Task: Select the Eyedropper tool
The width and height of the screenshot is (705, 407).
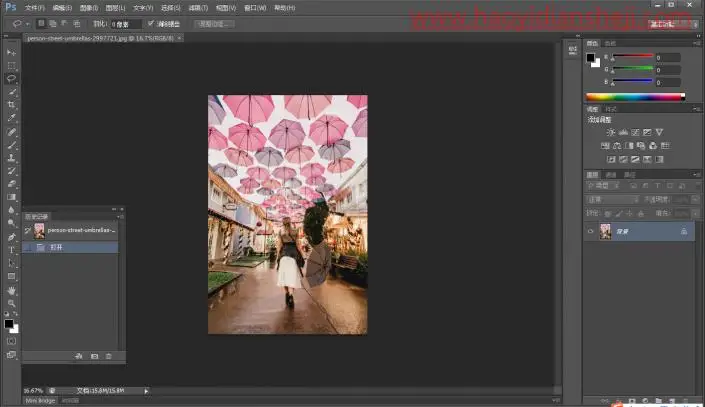Action: (11, 118)
